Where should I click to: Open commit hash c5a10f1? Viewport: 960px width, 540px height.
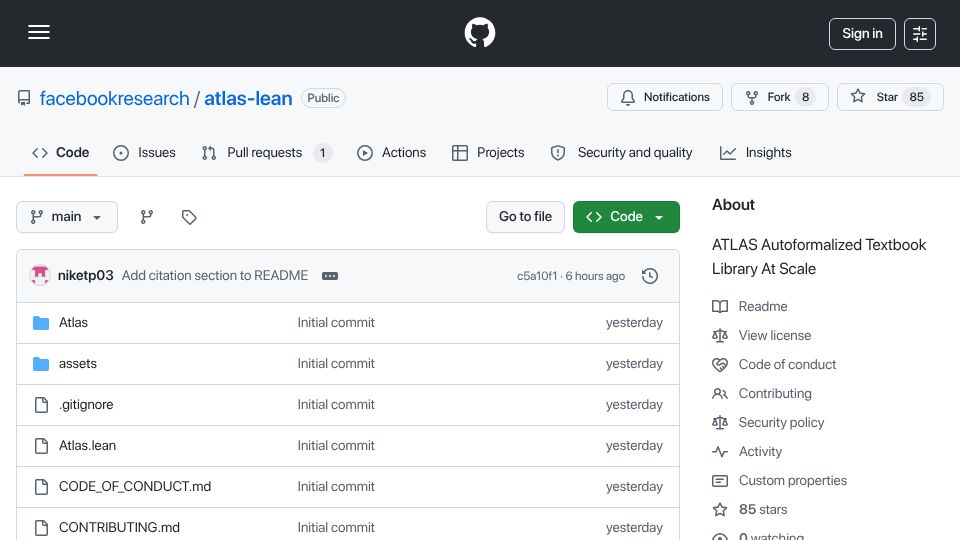(537, 276)
